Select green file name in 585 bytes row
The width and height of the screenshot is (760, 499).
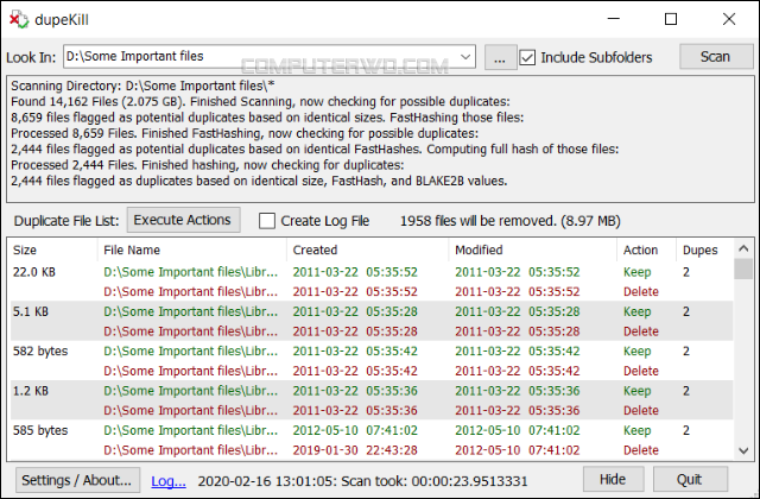(190, 430)
